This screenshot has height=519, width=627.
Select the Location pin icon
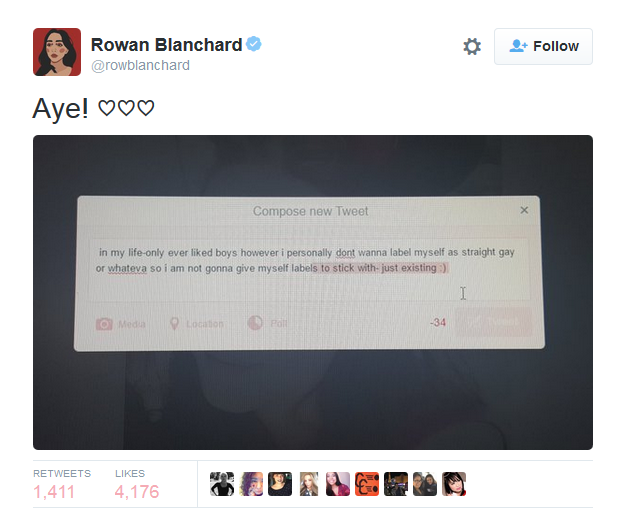174,323
